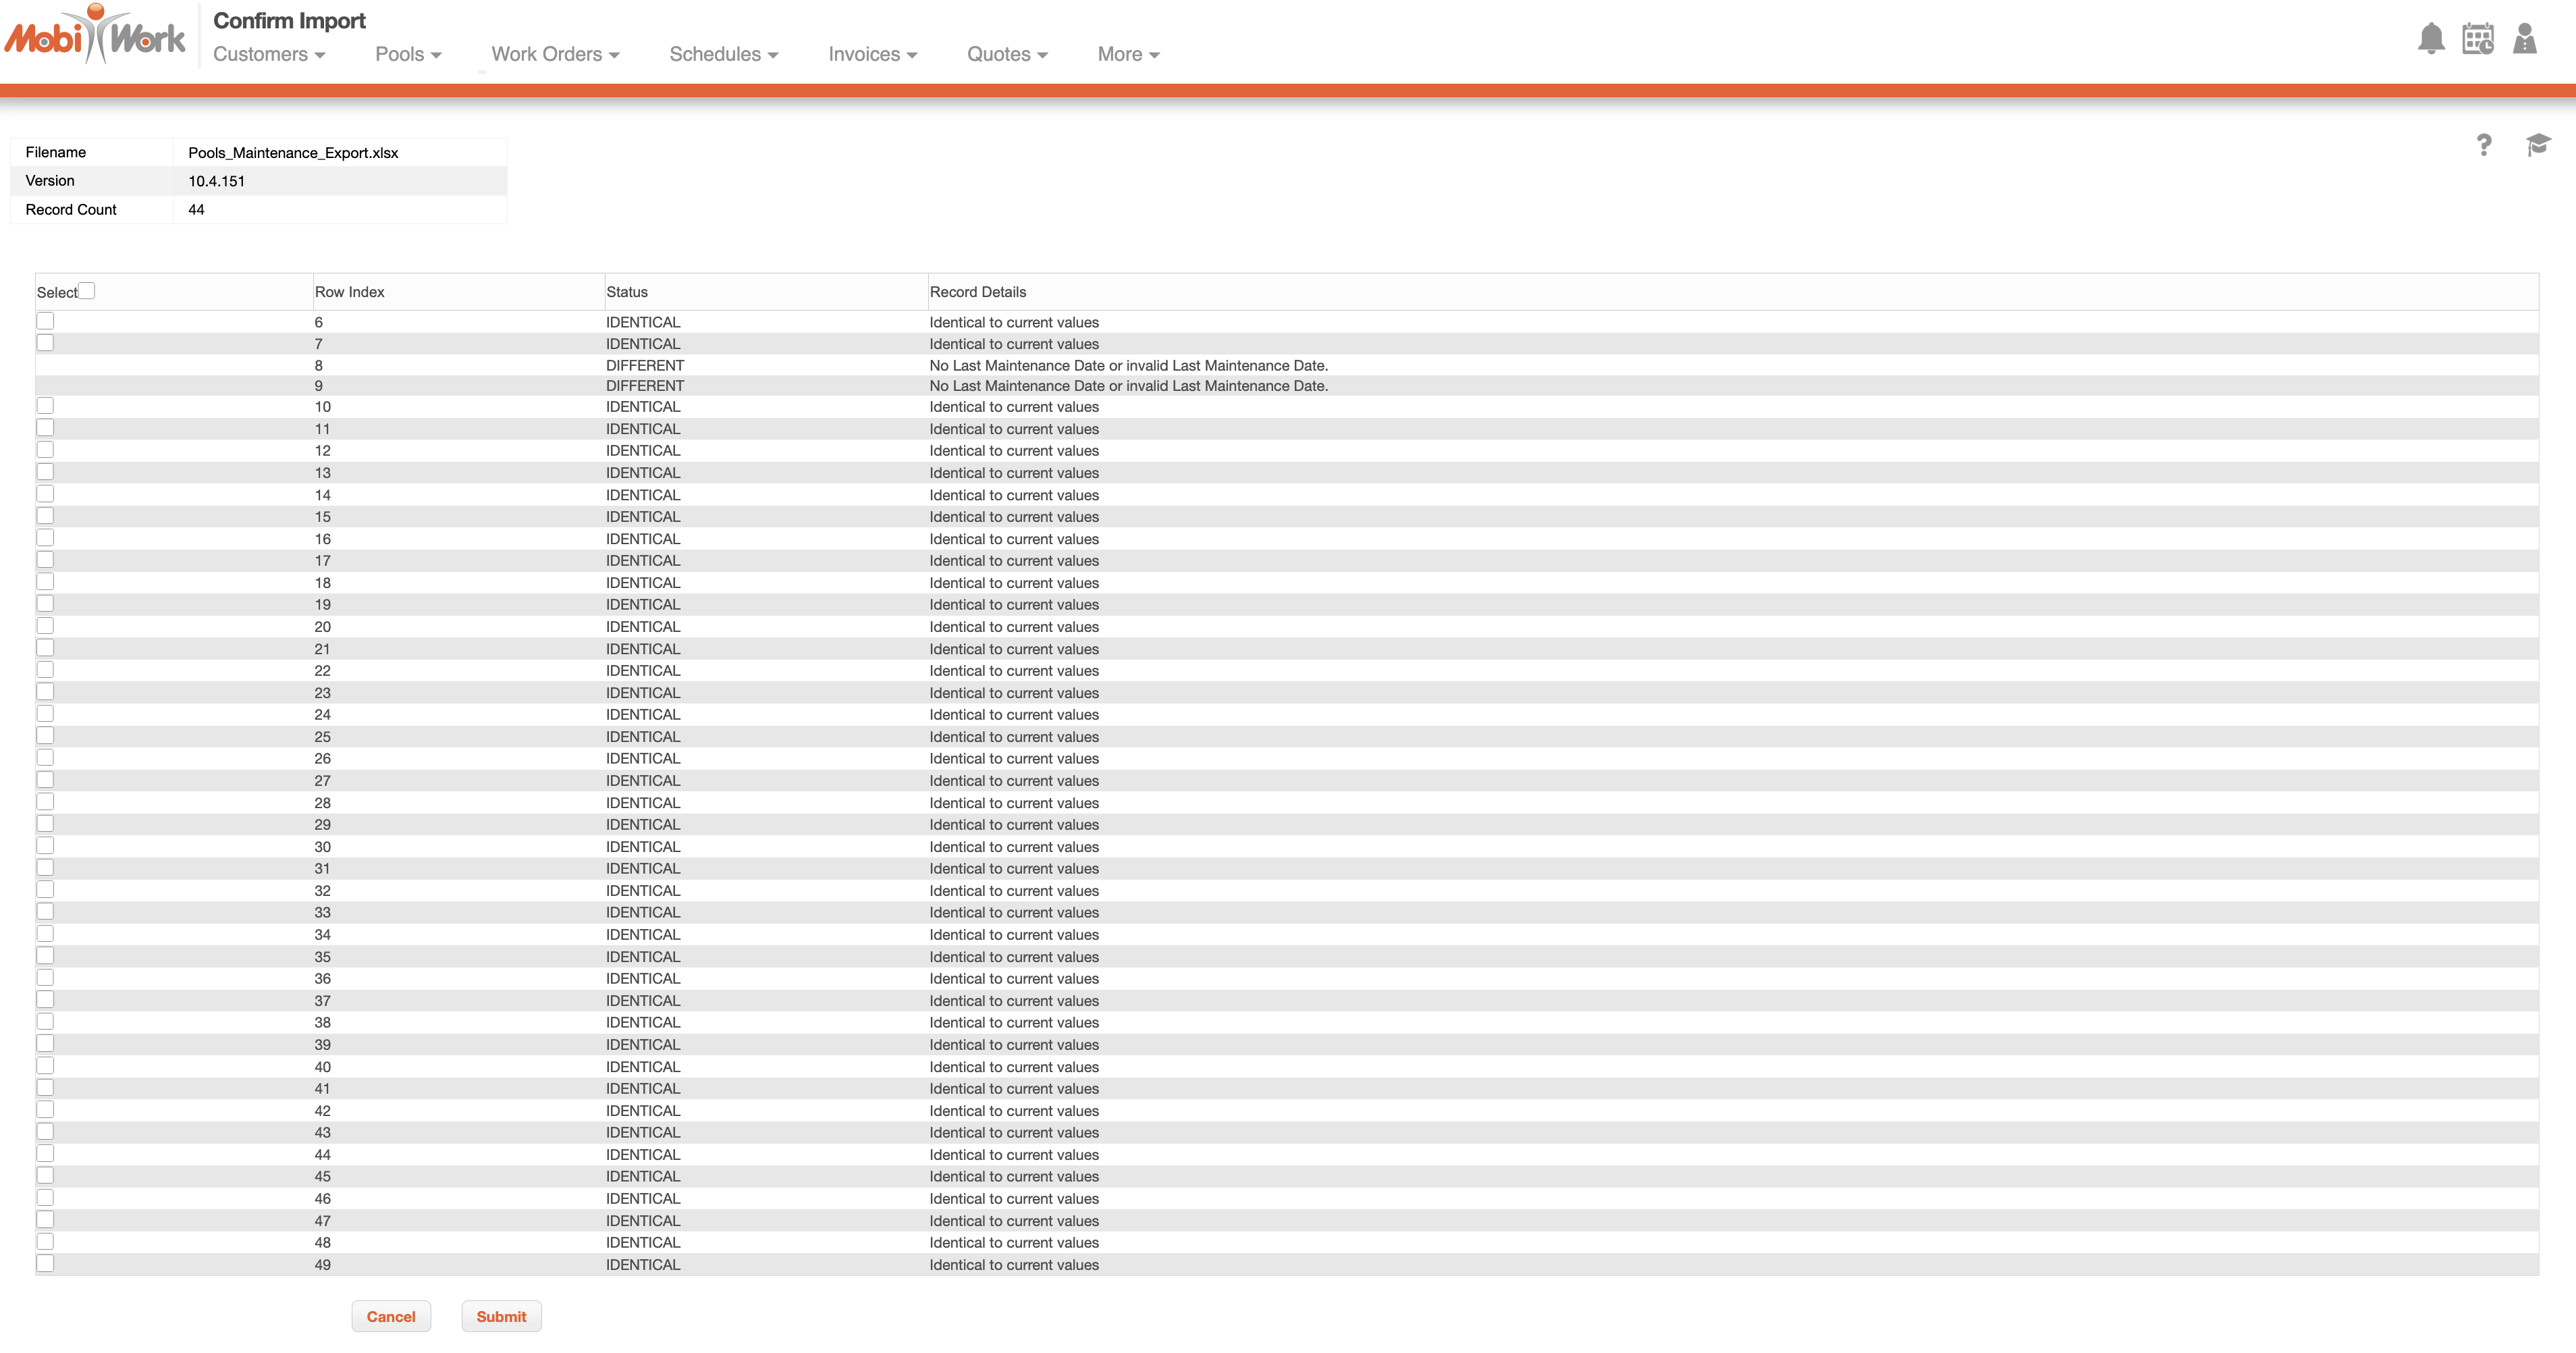Screen dimensions: 2576x1353
Task: Open the calendar schedule icon
Action: click(x=2477, y=39)
